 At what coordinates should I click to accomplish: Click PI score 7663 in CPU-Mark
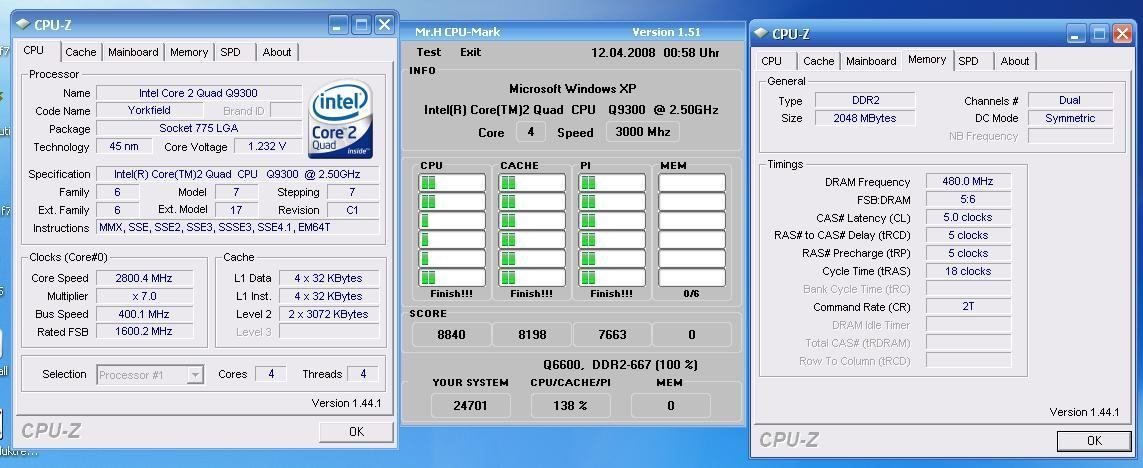(x=612, y=335)
